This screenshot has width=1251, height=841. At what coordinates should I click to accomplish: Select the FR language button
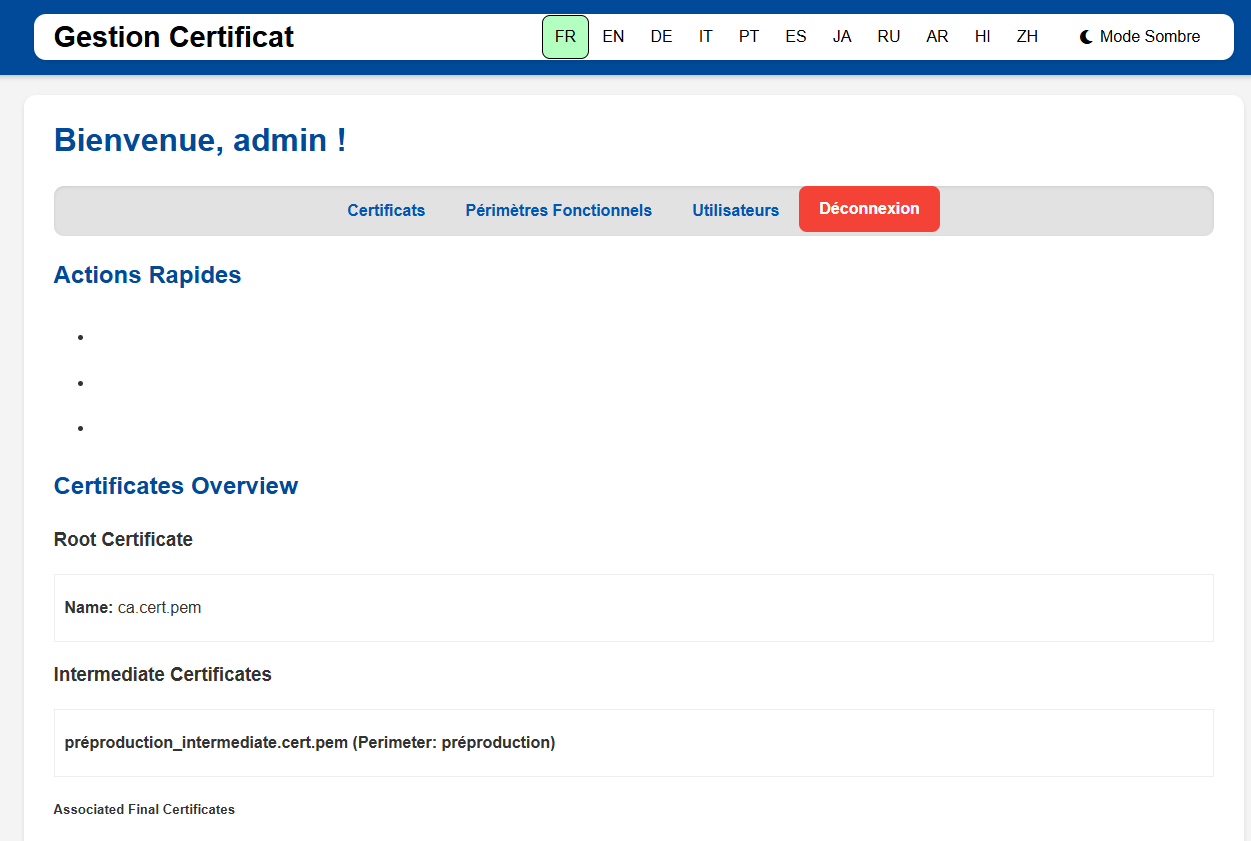(565, 37)
